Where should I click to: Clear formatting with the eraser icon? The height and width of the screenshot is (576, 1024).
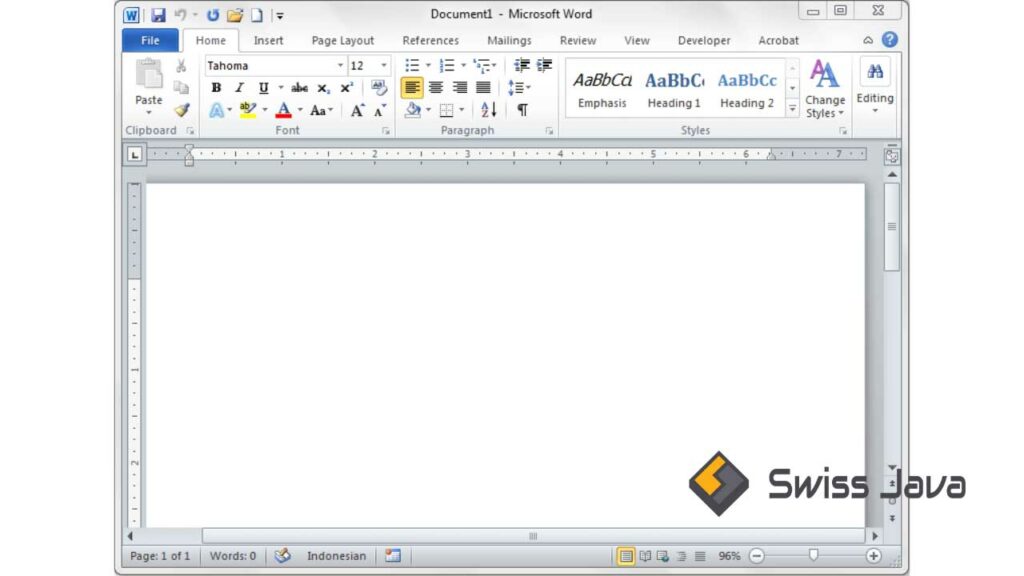(378, 87)
